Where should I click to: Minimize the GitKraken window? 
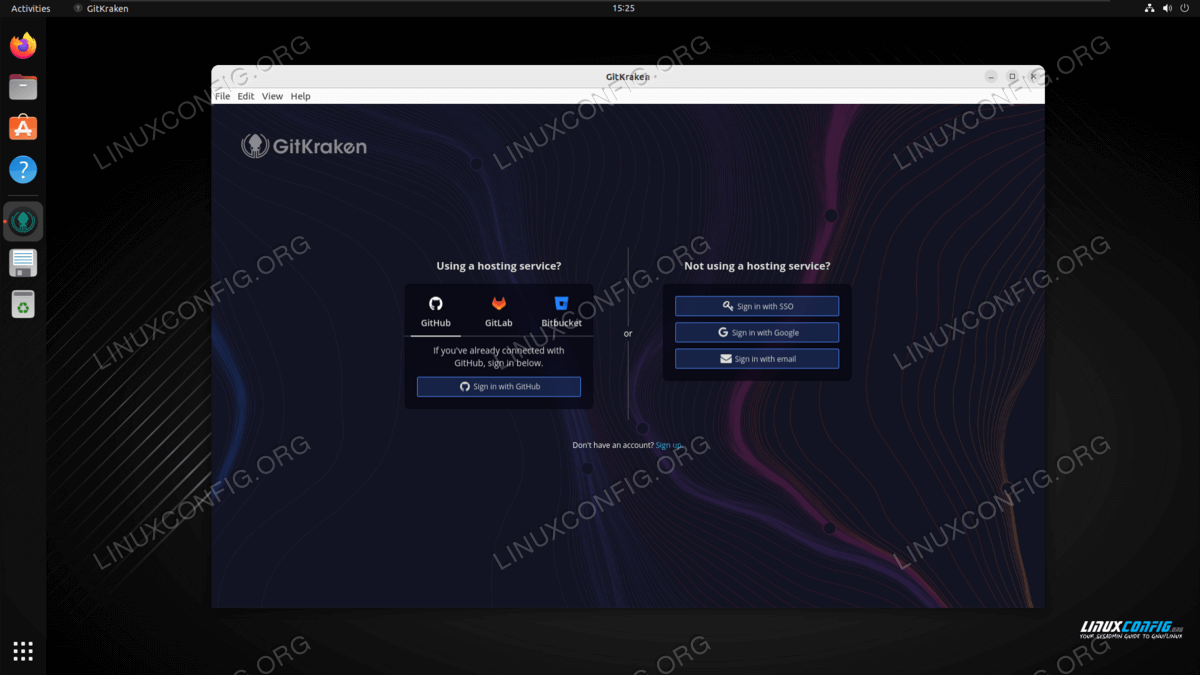(x=990, y=77)
